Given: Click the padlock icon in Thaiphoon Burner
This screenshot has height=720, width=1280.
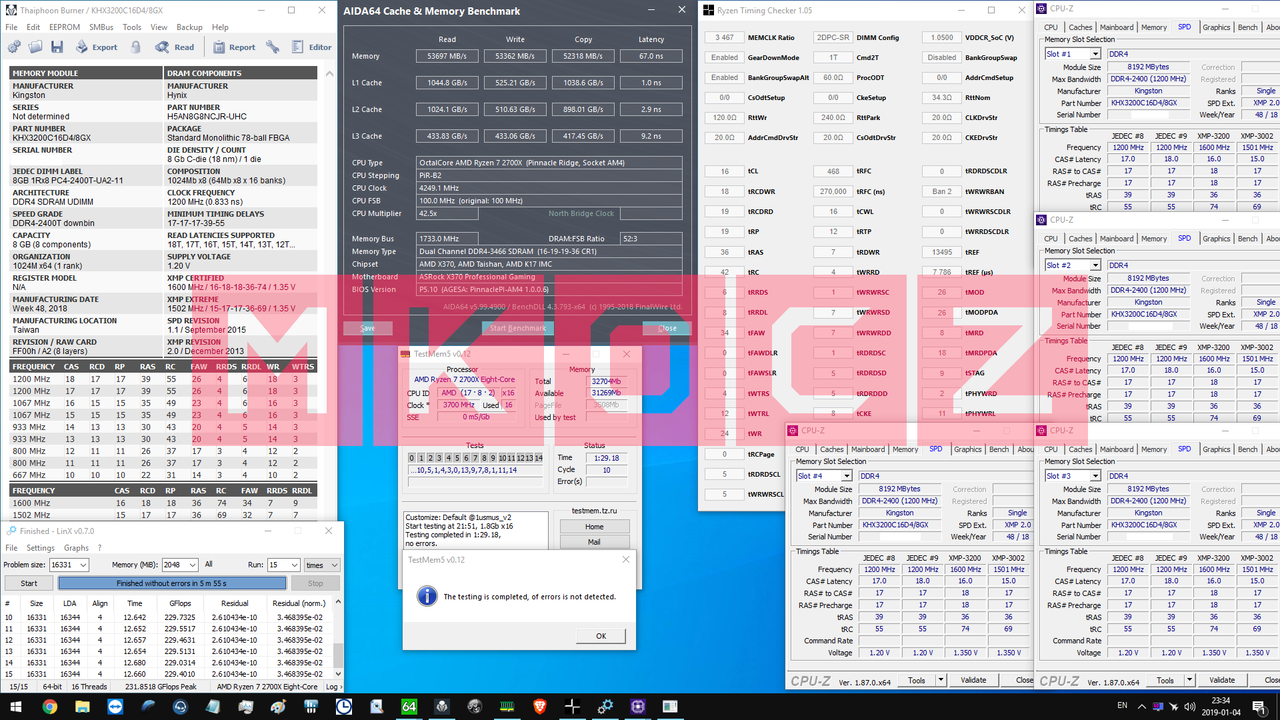Looking at the screenshot, I should pos(137,47).
